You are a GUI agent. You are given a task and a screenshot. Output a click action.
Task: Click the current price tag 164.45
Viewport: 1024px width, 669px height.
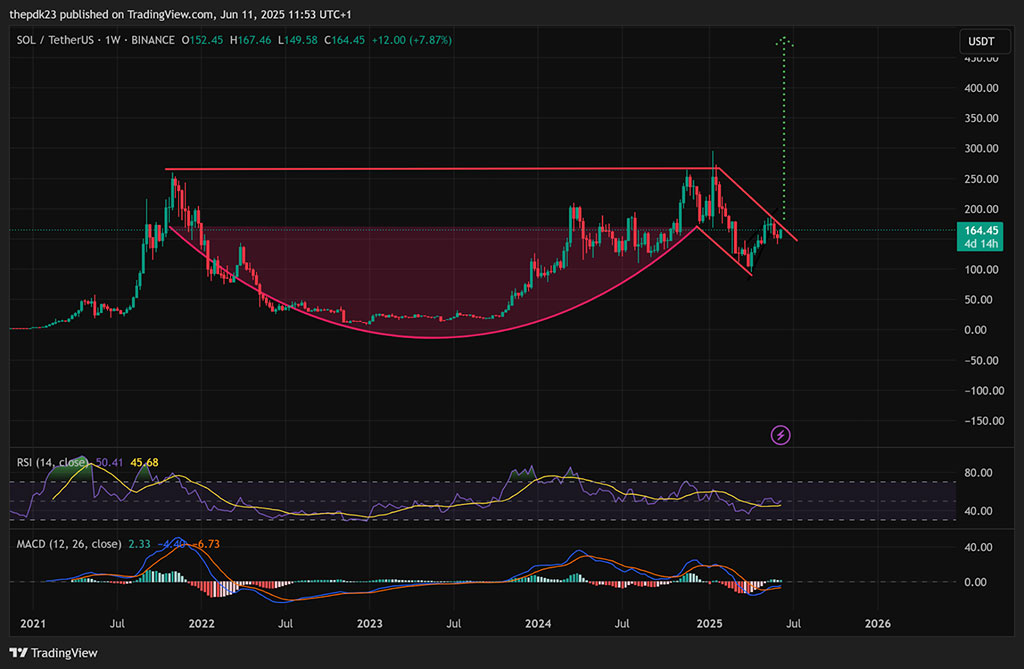(977, 230)
